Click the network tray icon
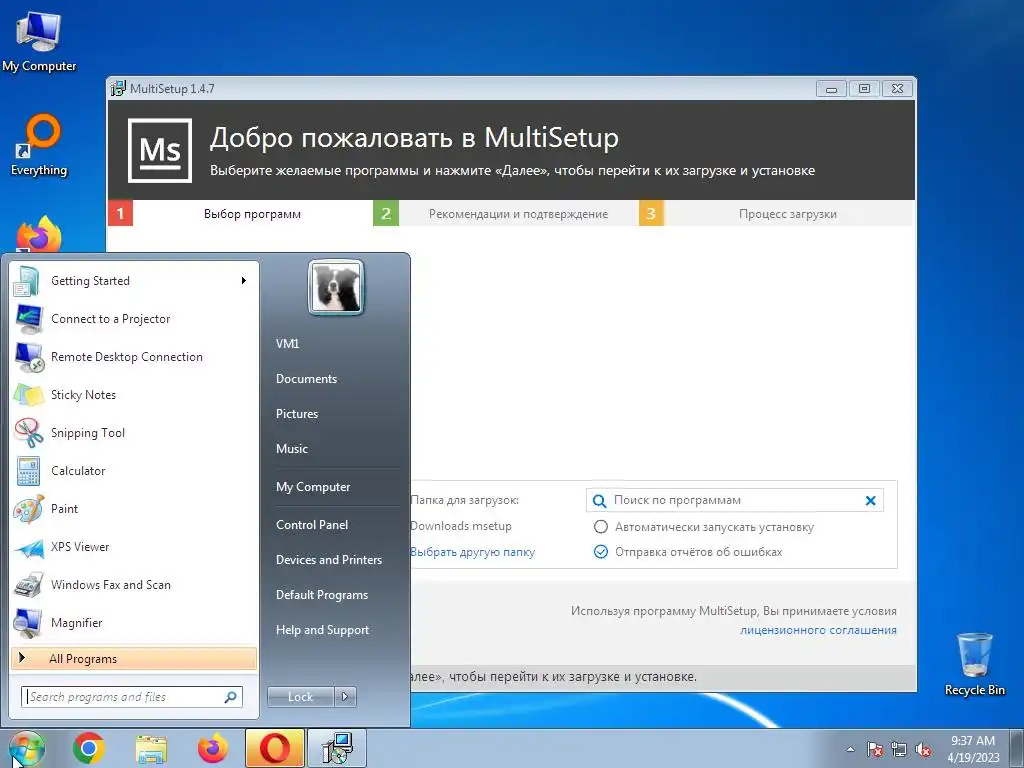Image resolution: width=1024 pixels, height=768 pixels. click(x=899, y=749)
